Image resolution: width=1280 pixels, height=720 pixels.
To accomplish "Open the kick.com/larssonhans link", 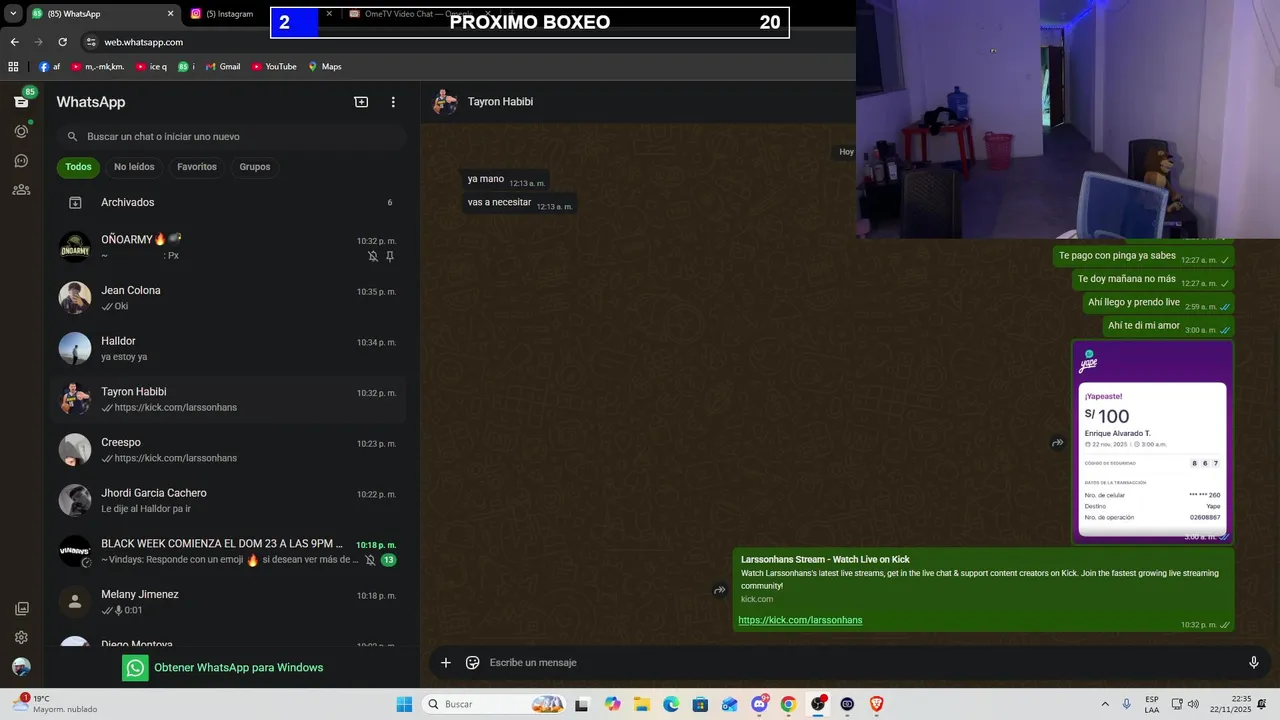I will [800, 620].
